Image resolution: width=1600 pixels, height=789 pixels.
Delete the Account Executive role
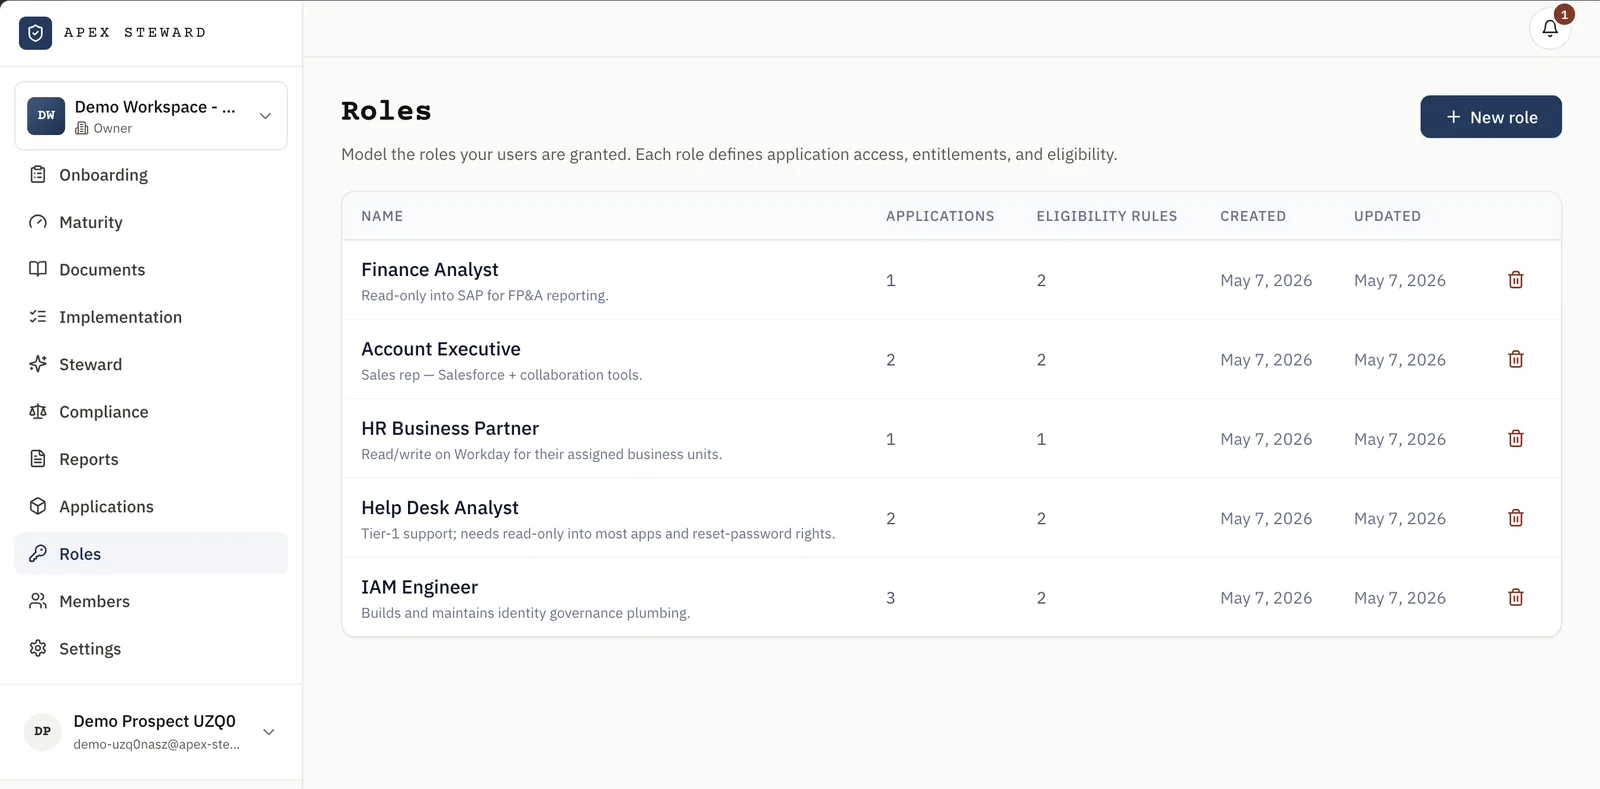click(x=1516, y=359)
